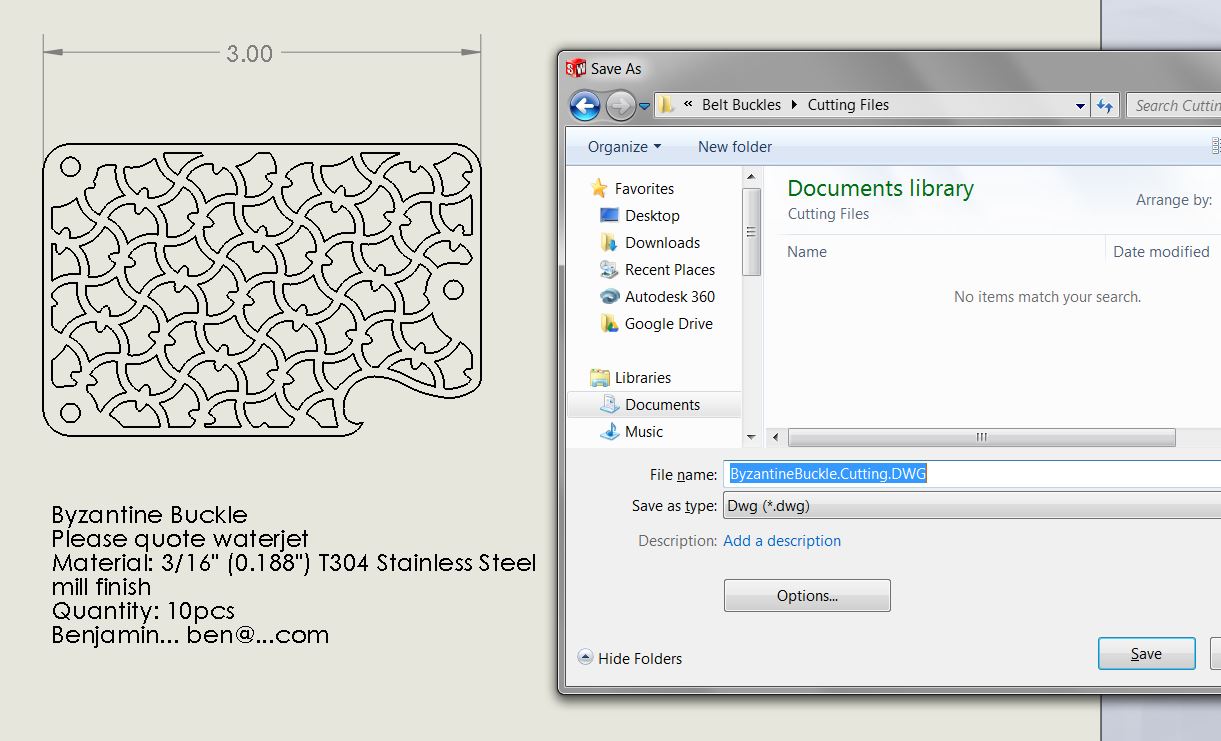Image resolution: width=1221 pixels, height=741 pixels.
Task: Click New folder button
Action: click(x=735, y=147)
